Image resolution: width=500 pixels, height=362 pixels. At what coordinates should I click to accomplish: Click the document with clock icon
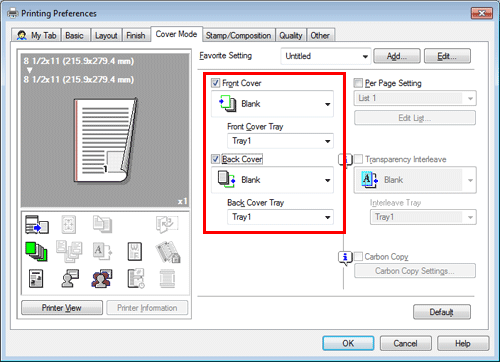point(136,278)
